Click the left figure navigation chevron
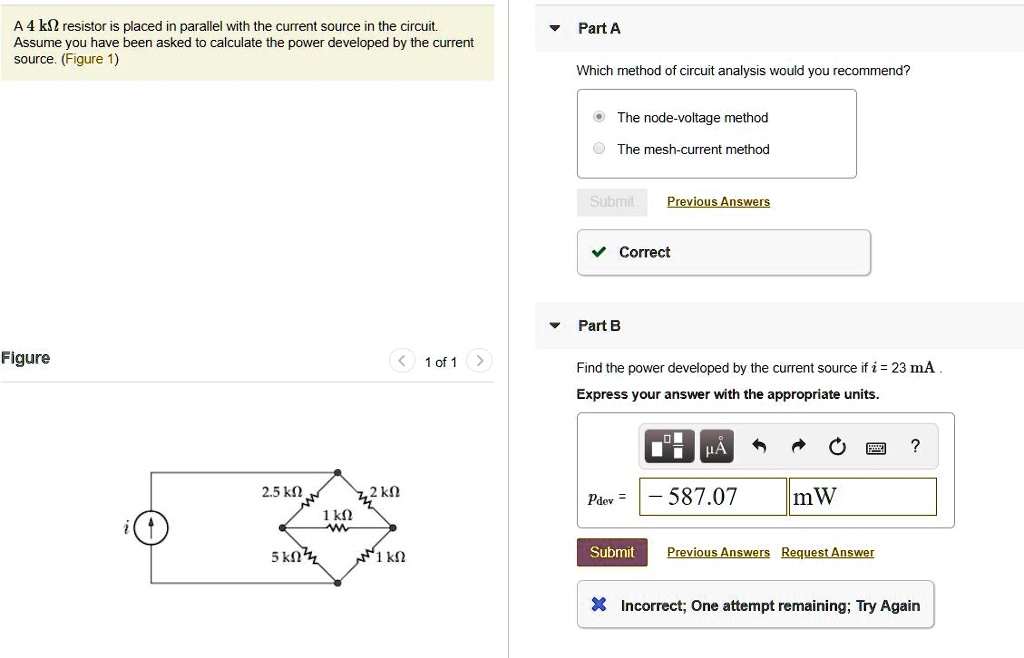Viewport: 1024px width, 658px height. click(401, 361)
